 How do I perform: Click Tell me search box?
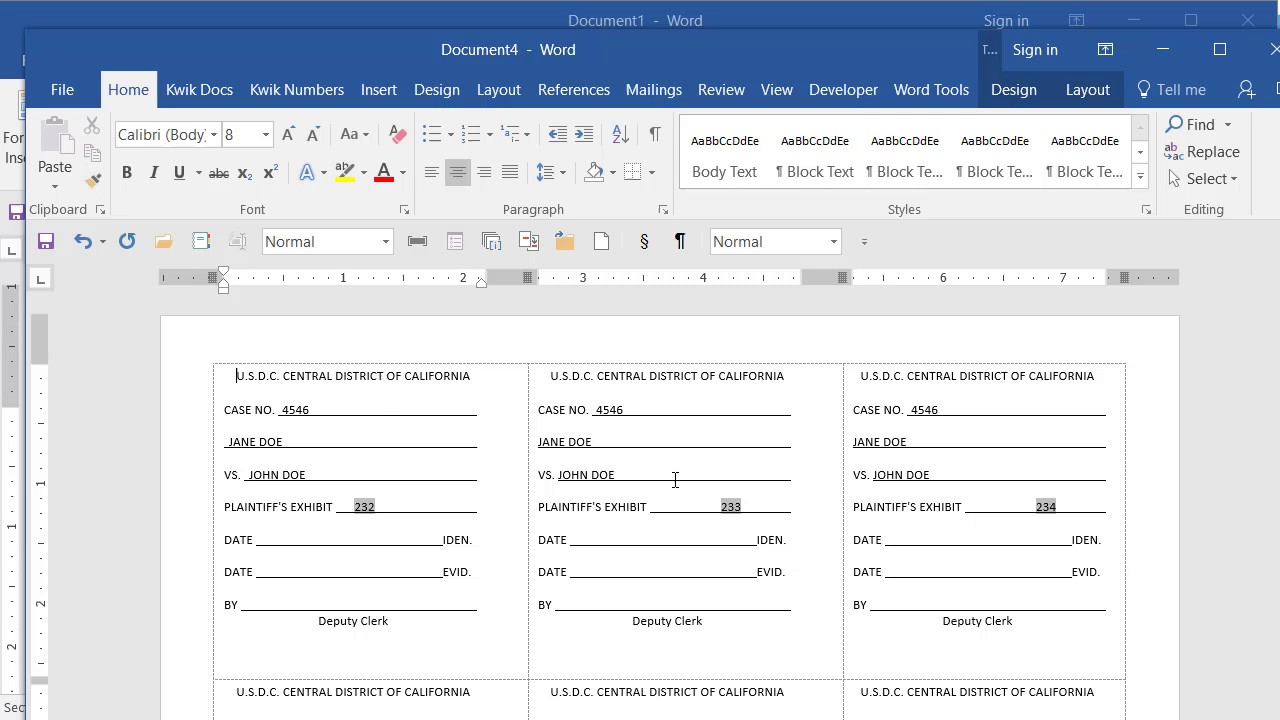click(x=1171, y=89)
